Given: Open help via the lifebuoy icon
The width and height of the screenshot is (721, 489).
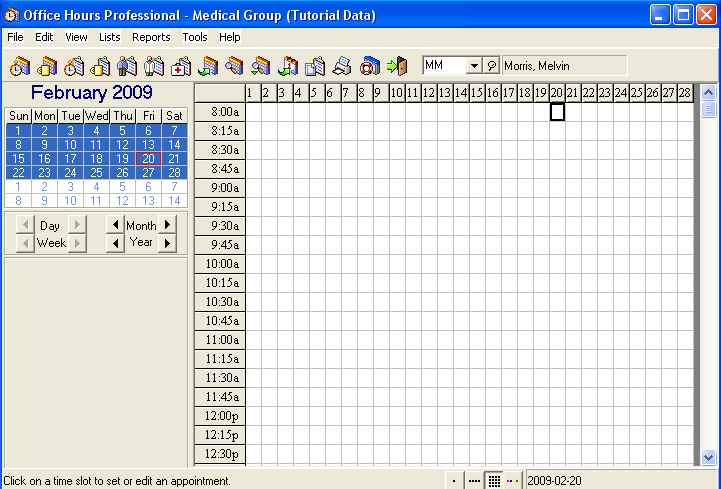Looking at the screenshot, I should click(x=369, y=66).
